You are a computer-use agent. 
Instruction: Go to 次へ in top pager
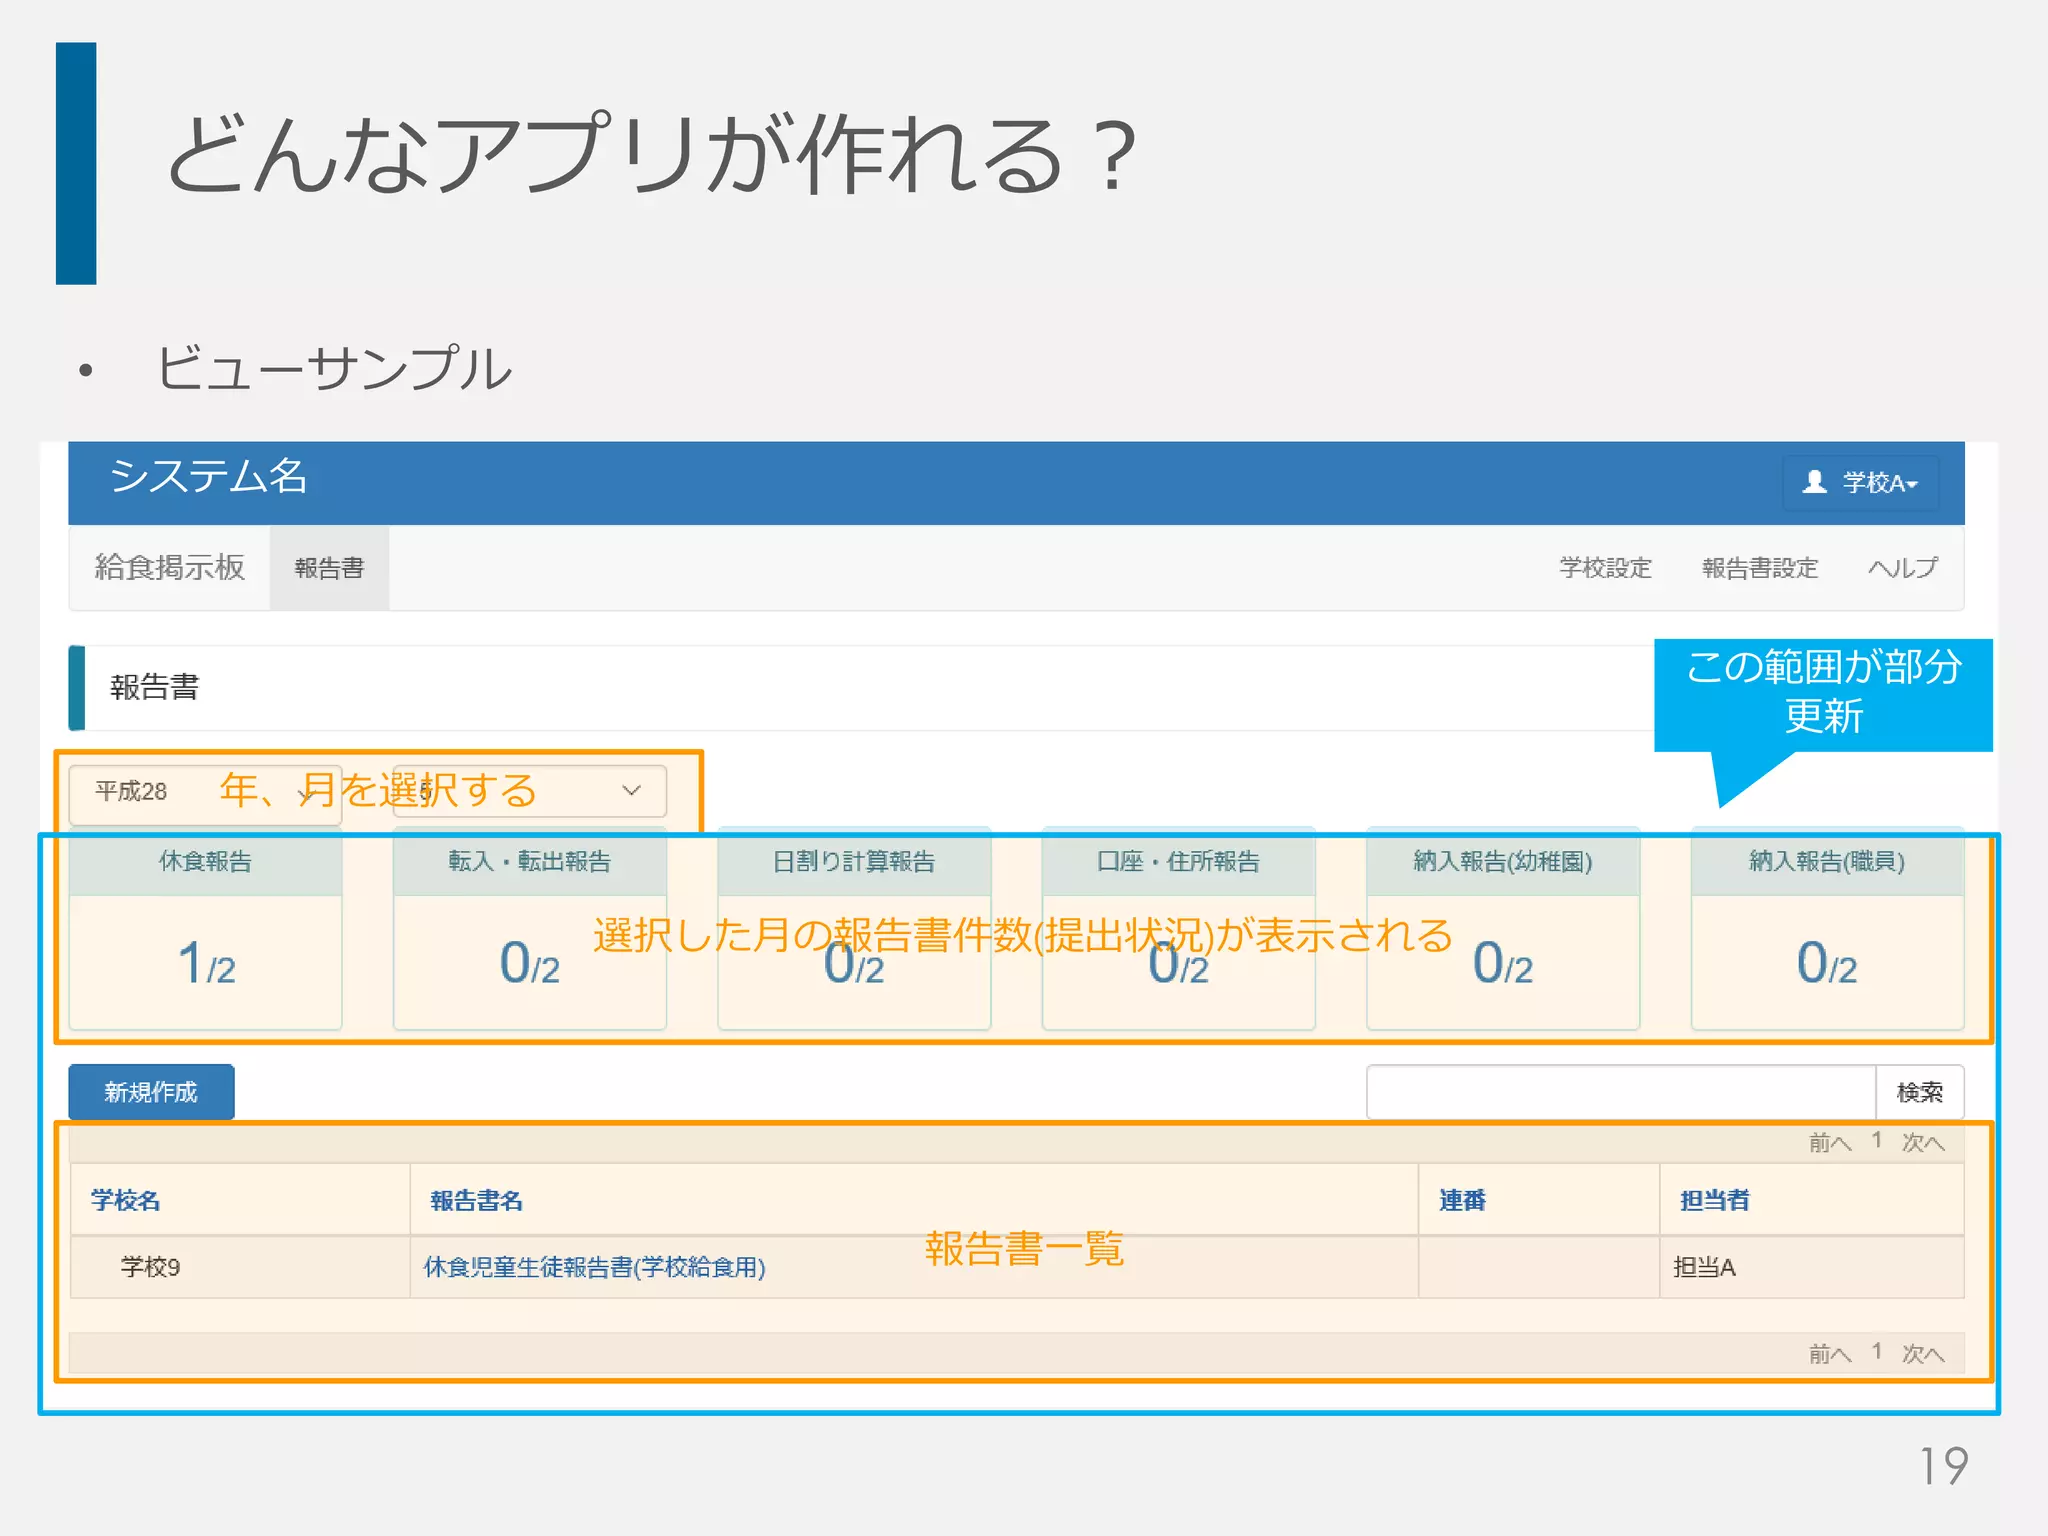[x=1923, y=1142]
